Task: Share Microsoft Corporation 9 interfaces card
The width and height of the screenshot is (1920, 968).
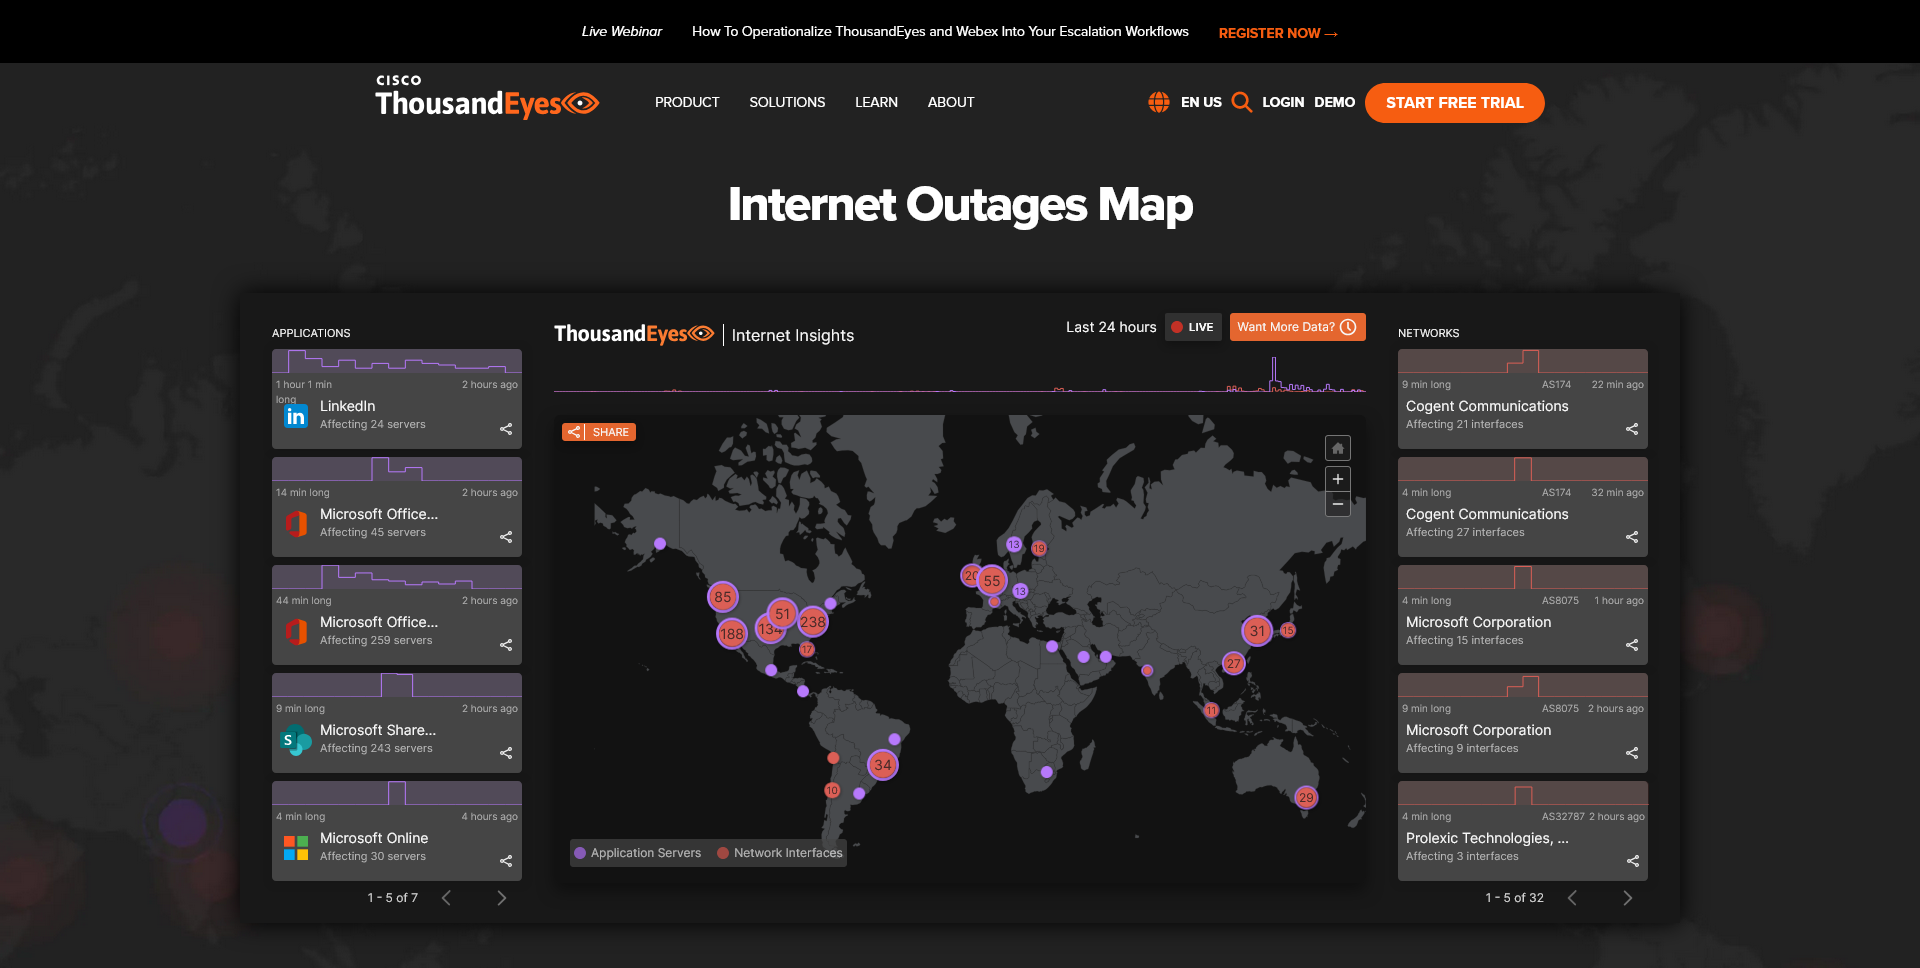Action: click(1632, 753)
